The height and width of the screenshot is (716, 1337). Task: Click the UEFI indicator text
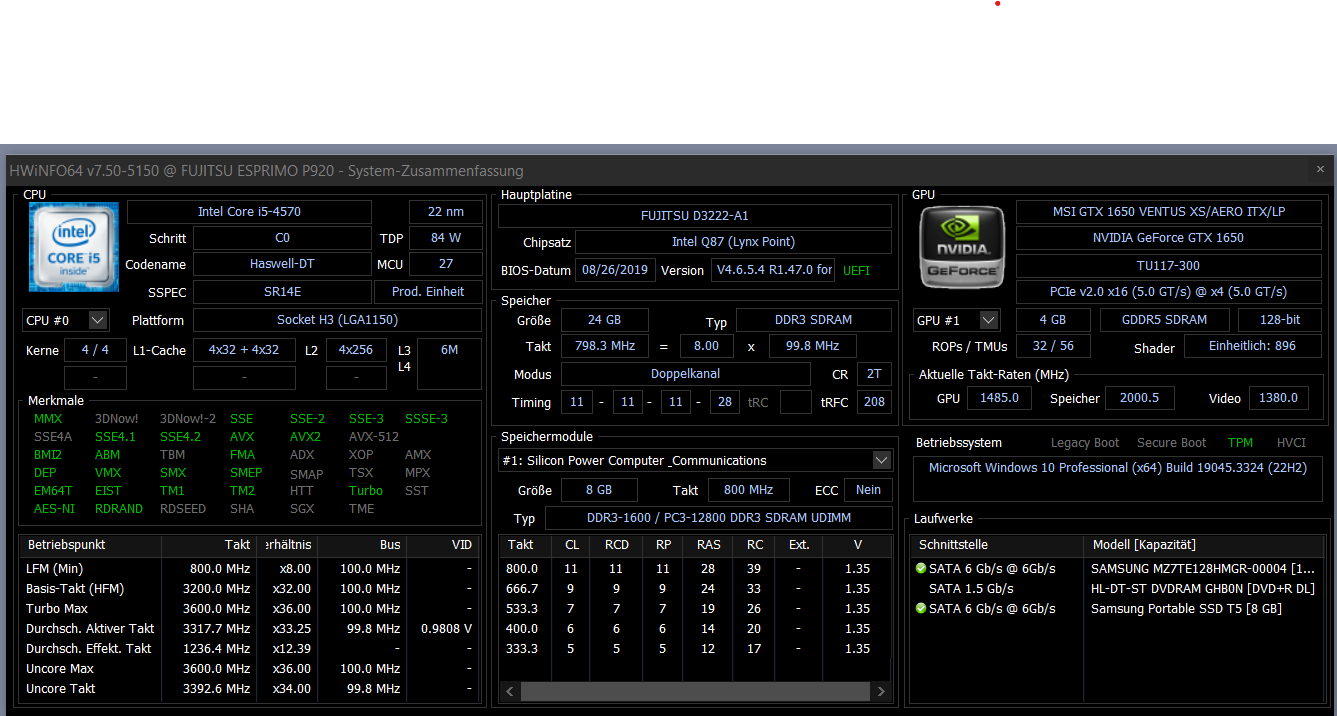point(856,270)
